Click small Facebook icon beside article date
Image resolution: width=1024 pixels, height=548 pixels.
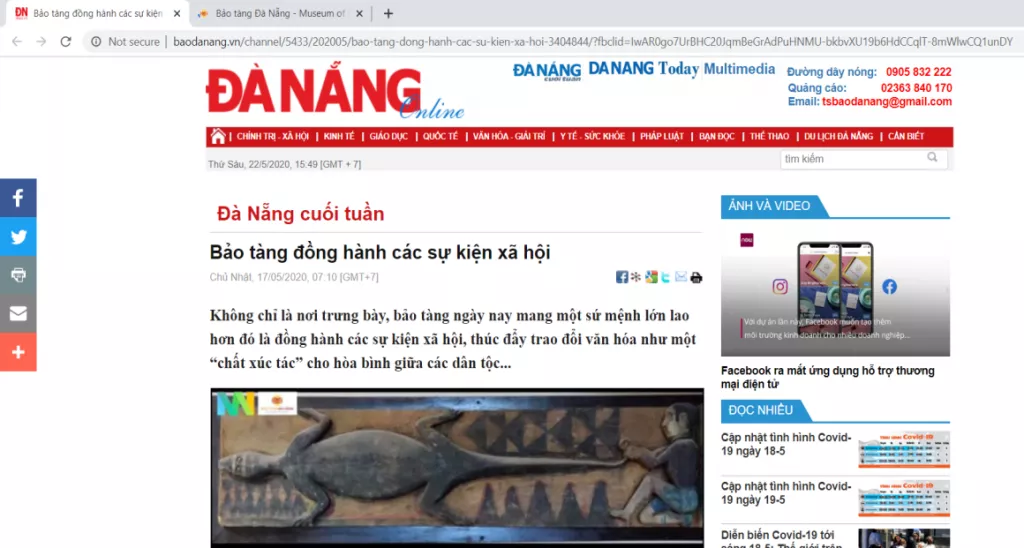pyautogui.click(x=622, y=277)
